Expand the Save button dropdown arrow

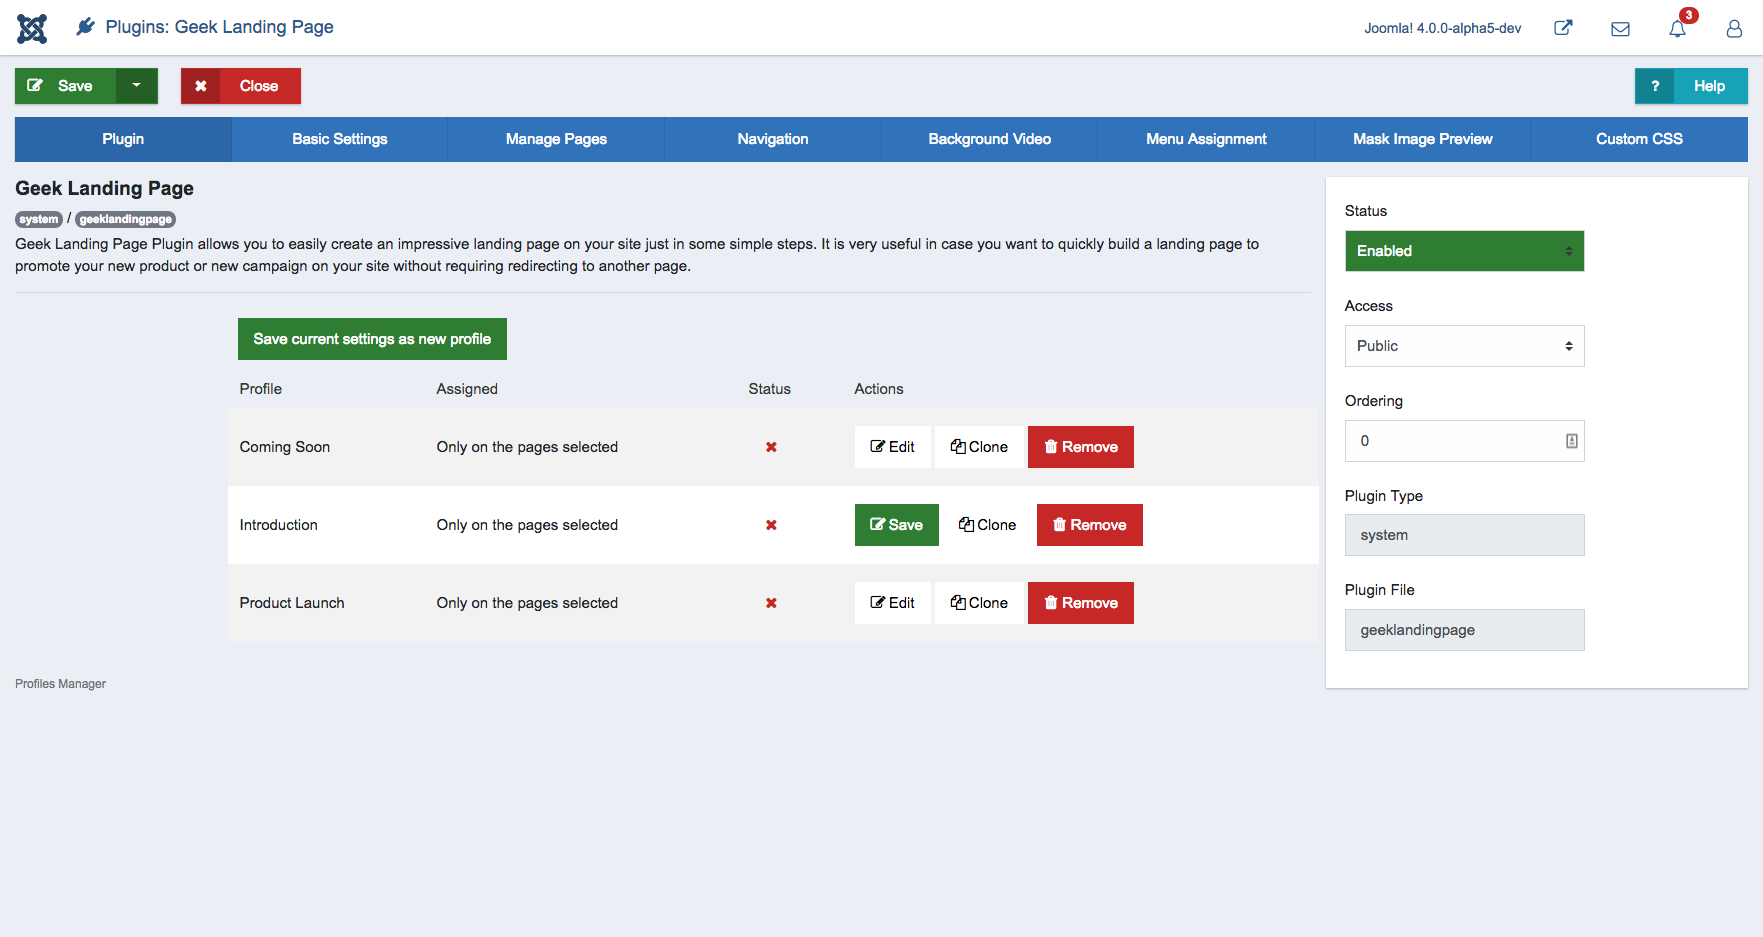point(137,86)
